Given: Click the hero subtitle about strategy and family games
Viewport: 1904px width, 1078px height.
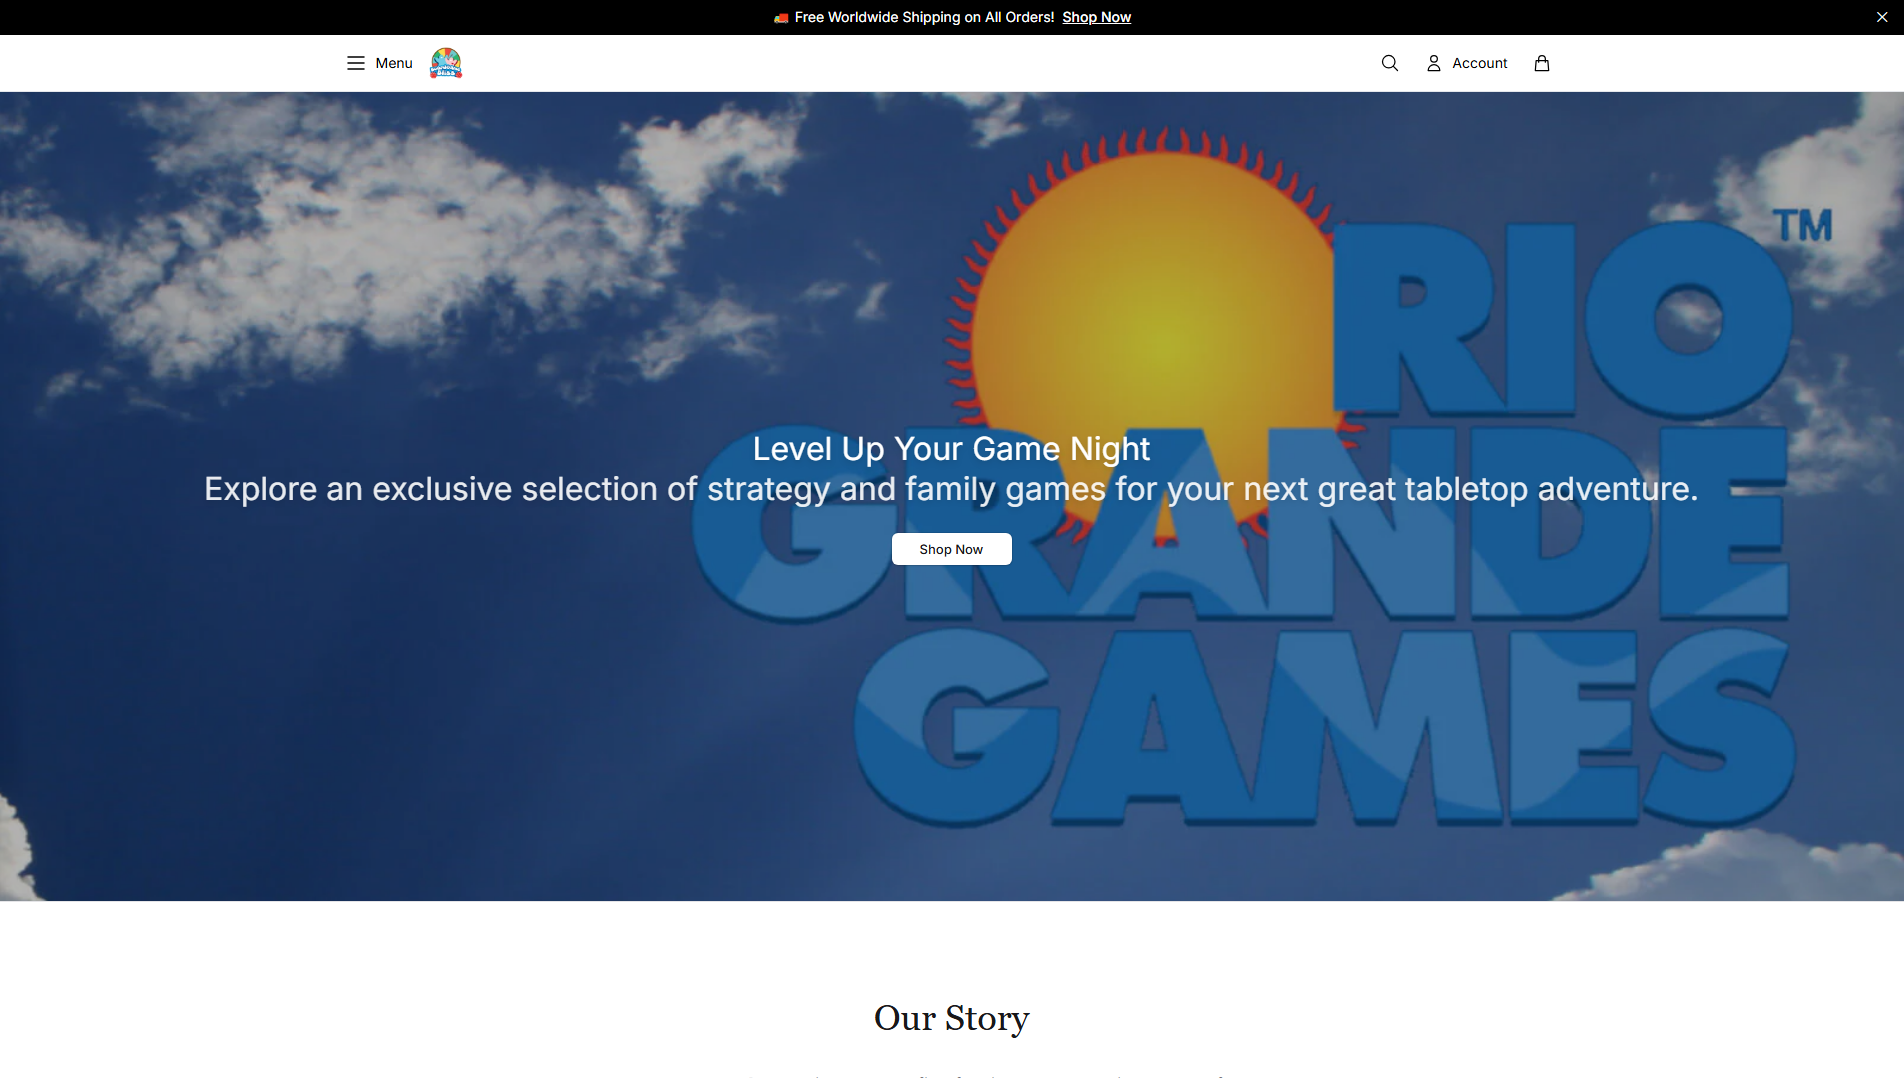Looking at the screenshot, I should point(951,489).
